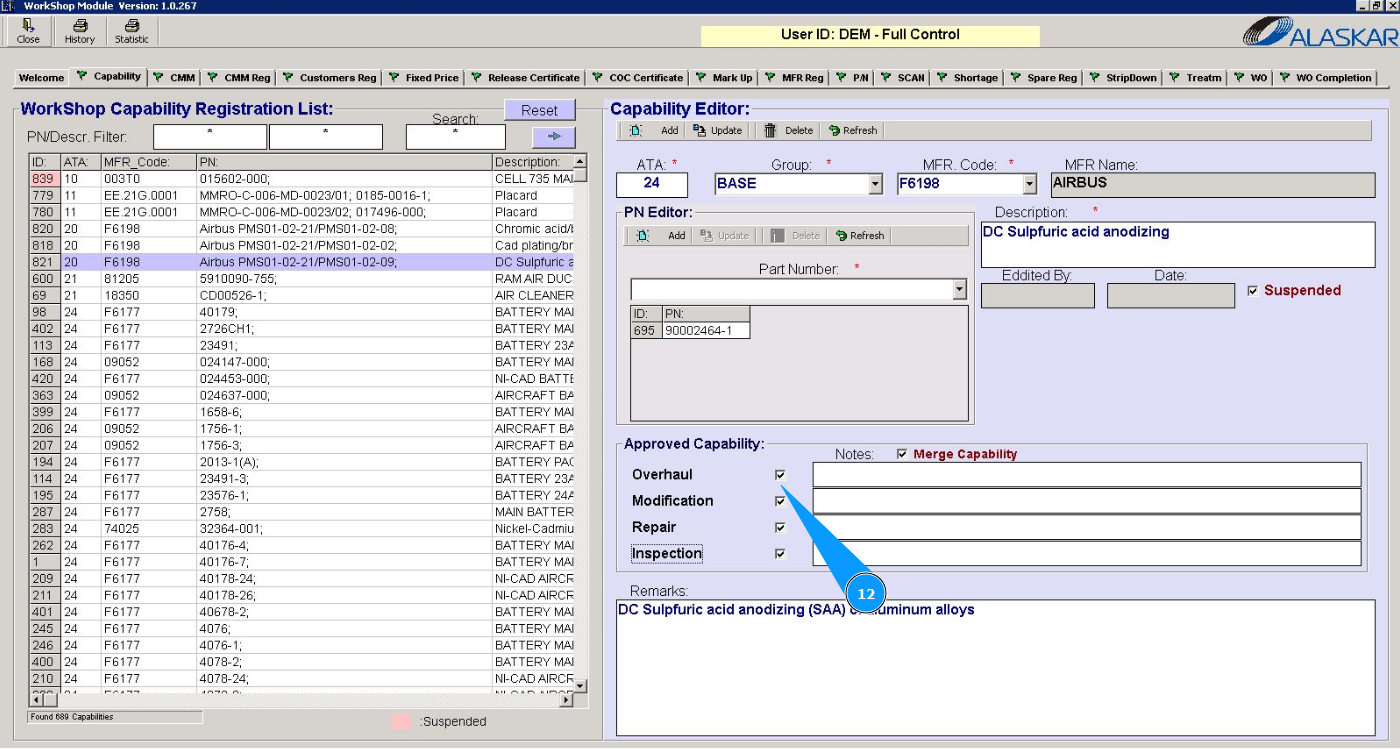Open the COC Certificate tab

tap(638, 77)
